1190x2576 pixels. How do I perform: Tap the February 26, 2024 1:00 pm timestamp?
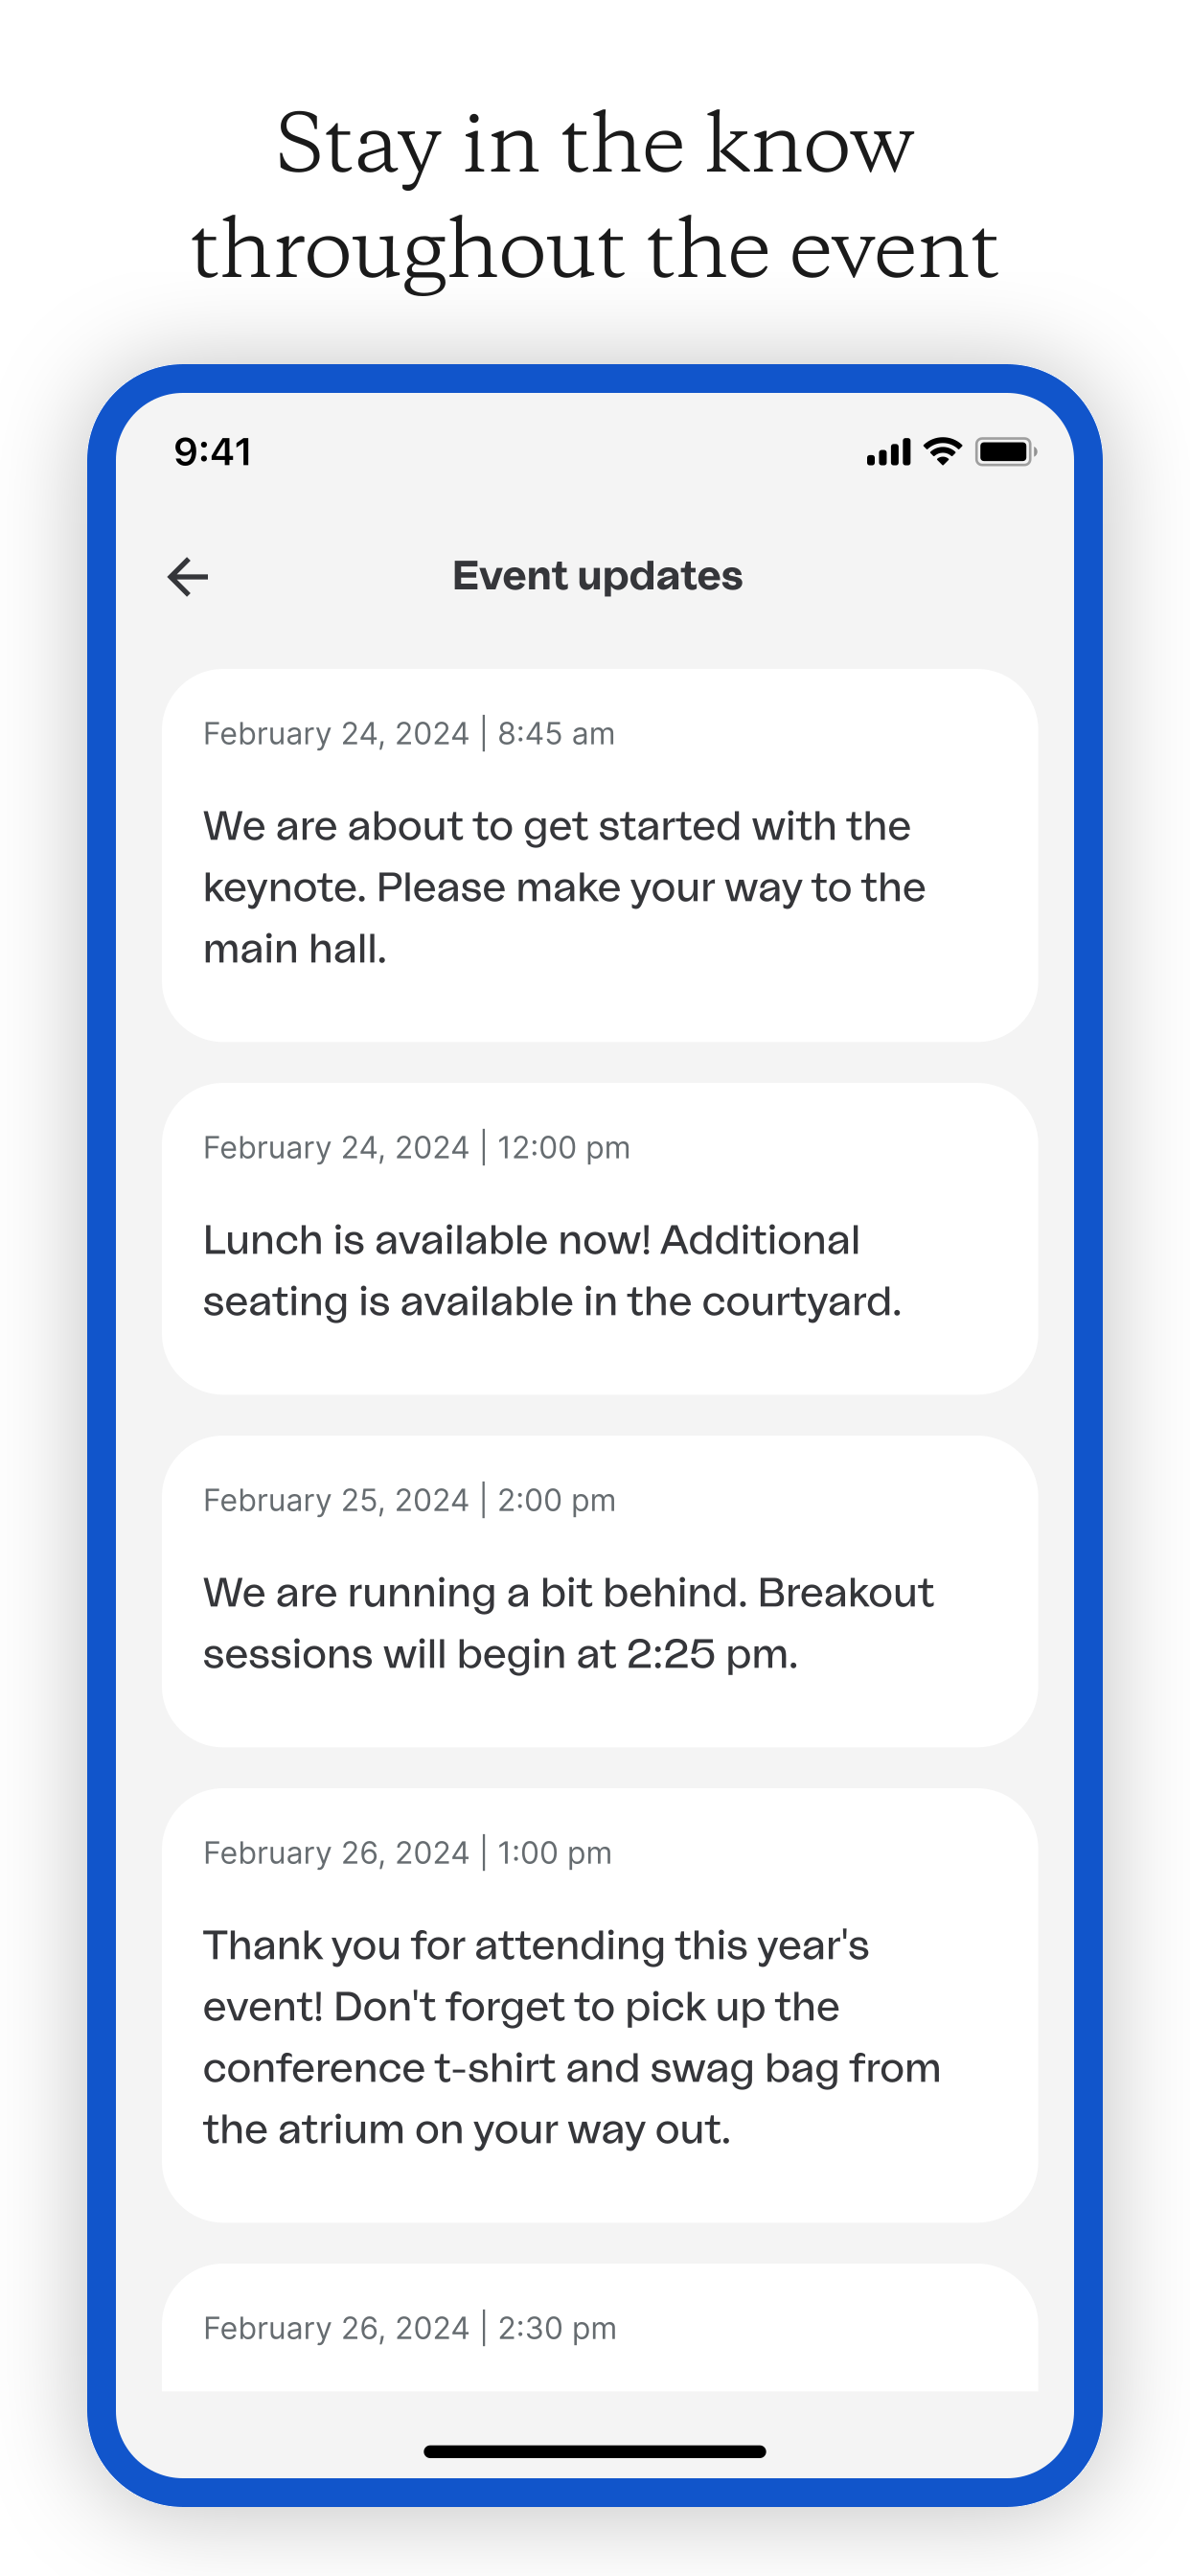[407, 1854]
